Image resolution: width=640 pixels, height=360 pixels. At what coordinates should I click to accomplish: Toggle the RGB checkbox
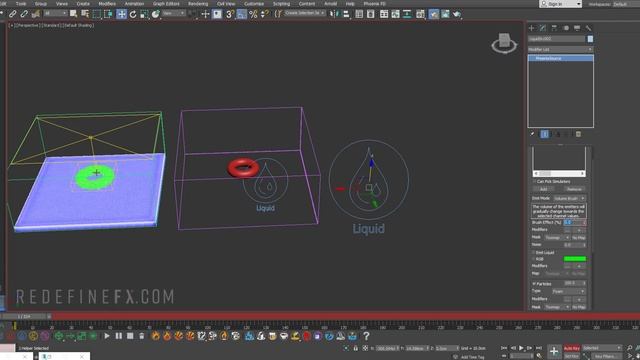point(534,259)
